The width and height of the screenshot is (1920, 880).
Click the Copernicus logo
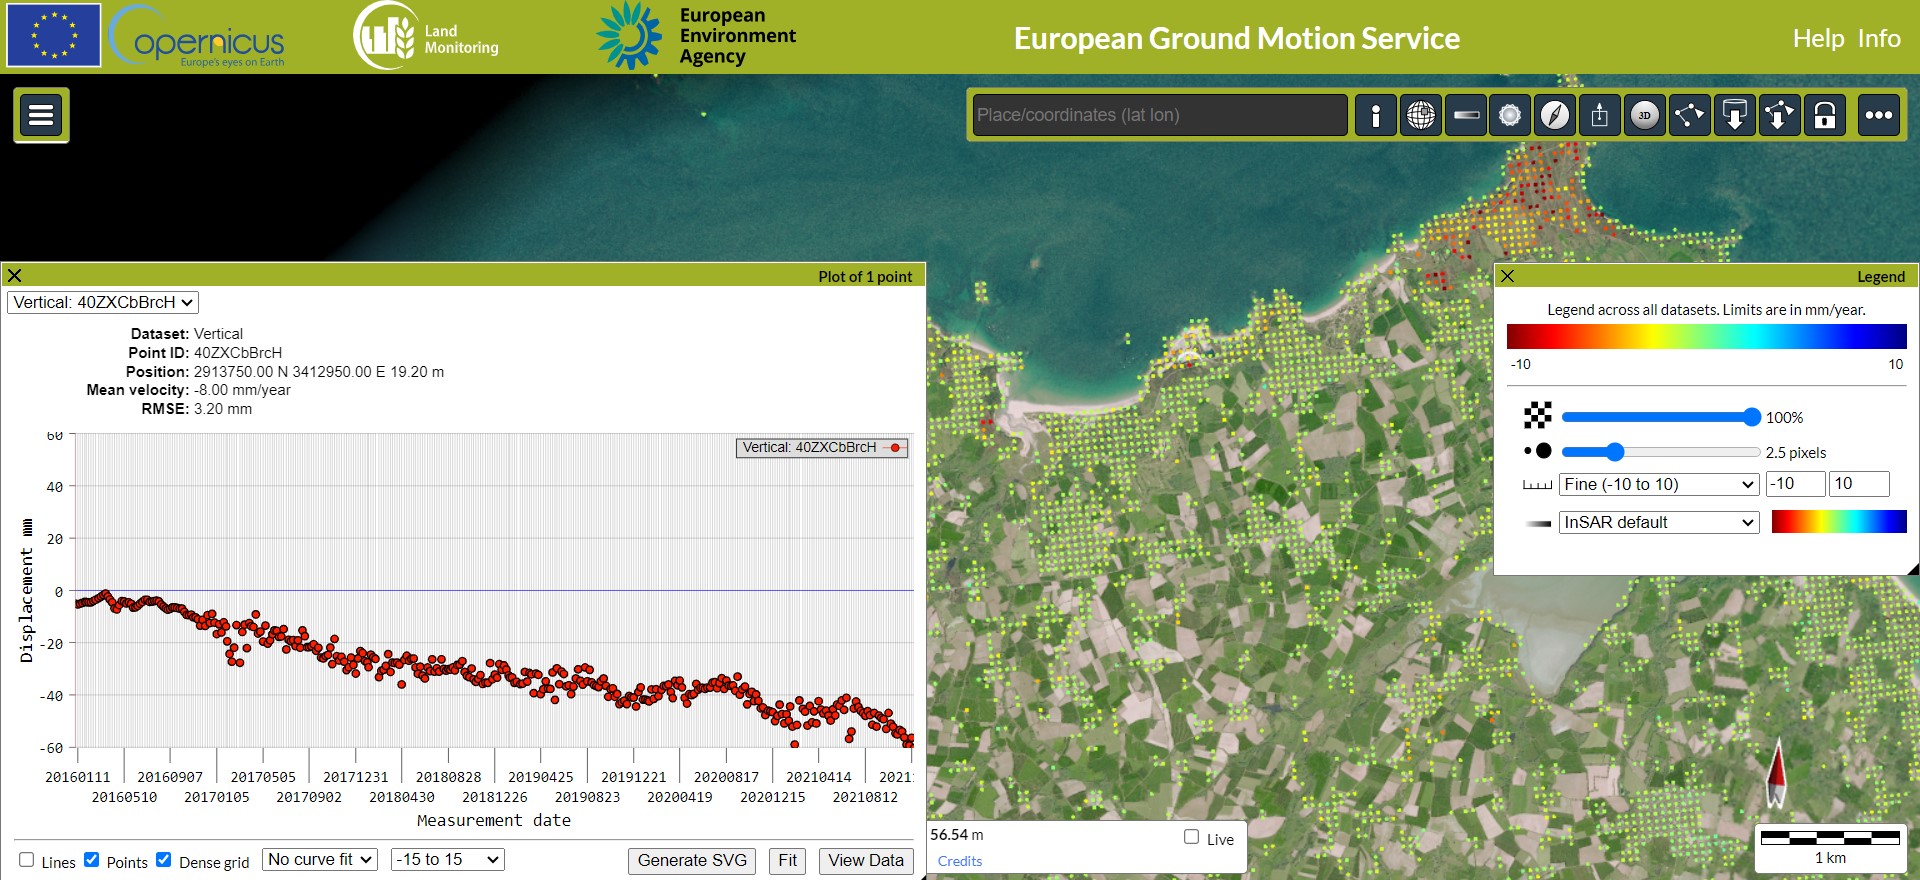(198, 37)
